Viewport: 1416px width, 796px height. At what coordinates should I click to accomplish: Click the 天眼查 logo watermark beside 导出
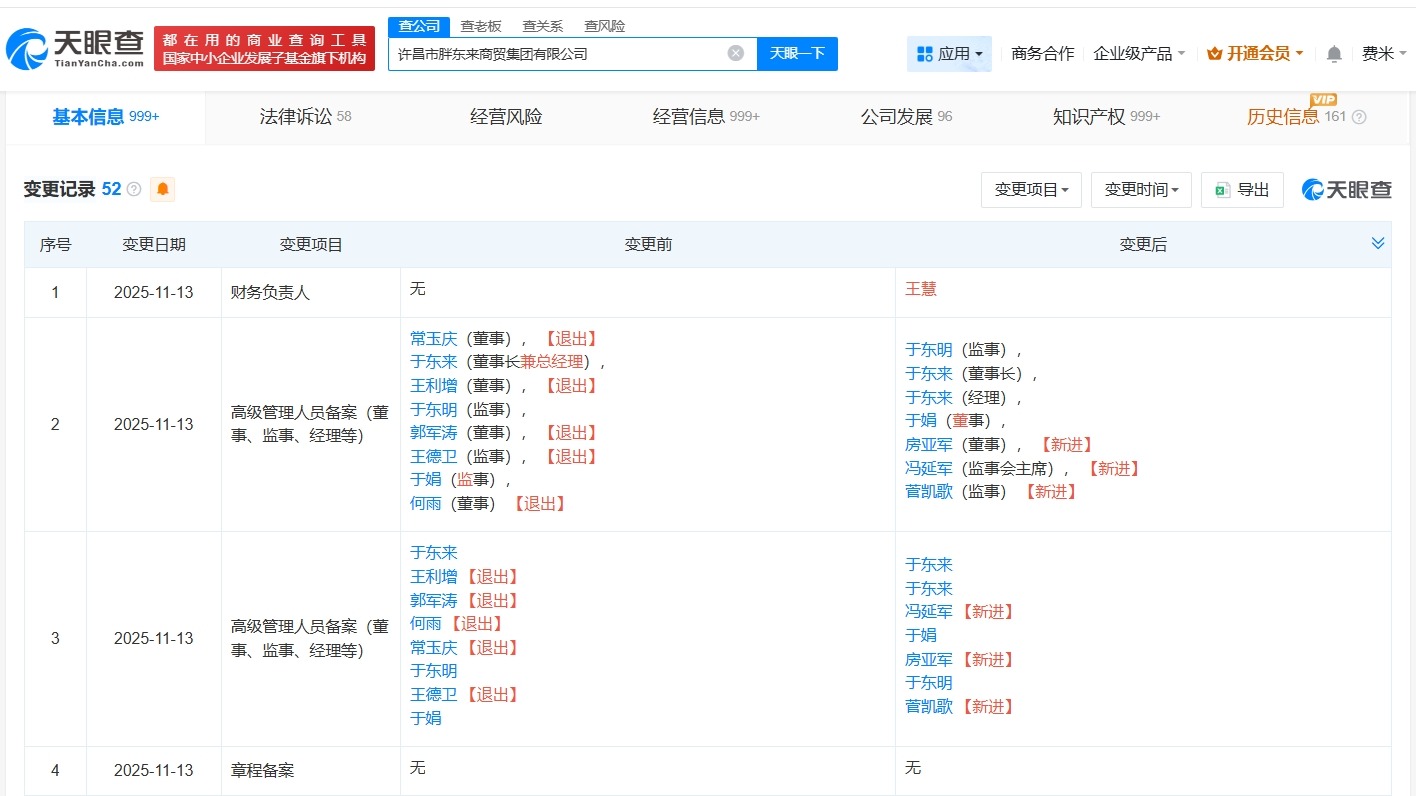[1346, 189]
